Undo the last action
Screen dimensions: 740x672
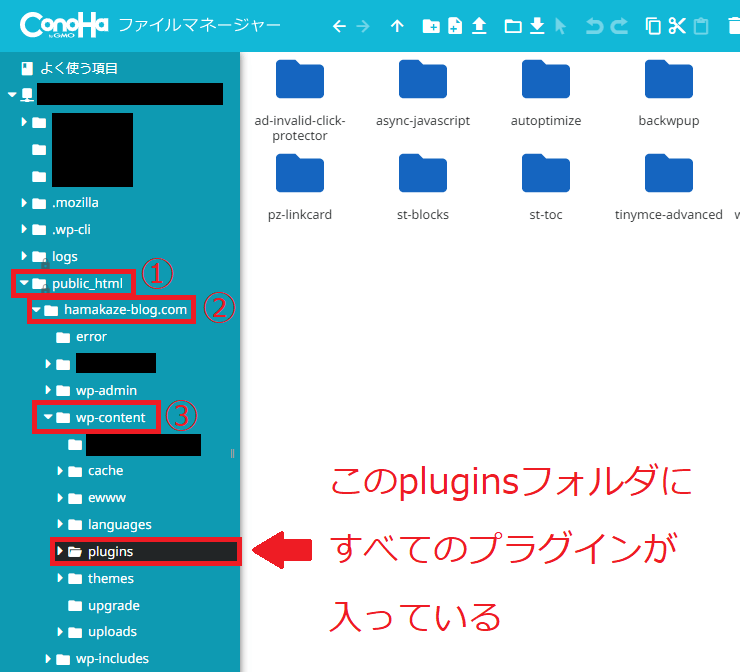tap(595, 26)
